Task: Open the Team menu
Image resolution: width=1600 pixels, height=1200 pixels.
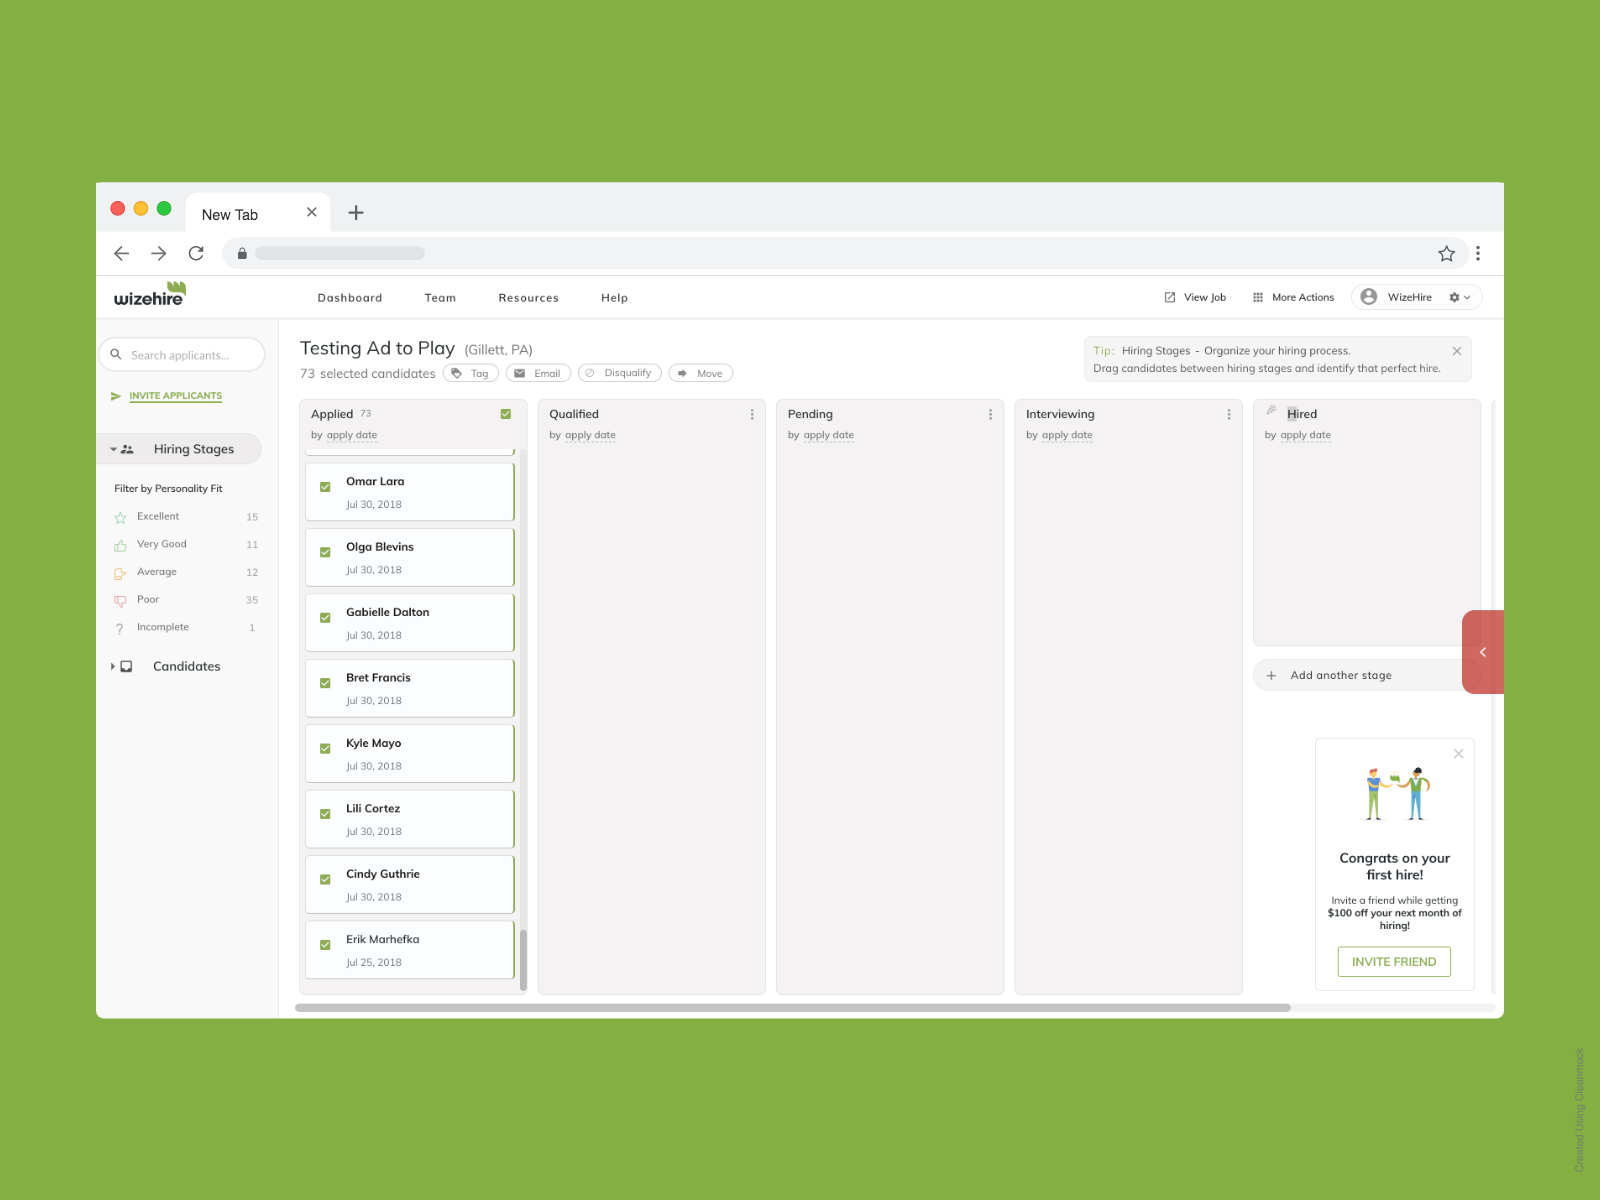Action: [x=440, y=298]
